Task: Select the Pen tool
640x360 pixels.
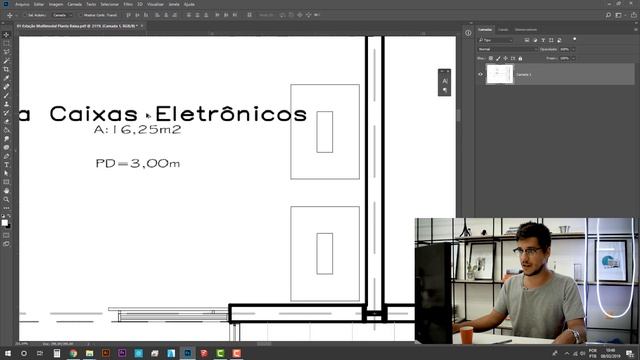Action: pos(6,156)
